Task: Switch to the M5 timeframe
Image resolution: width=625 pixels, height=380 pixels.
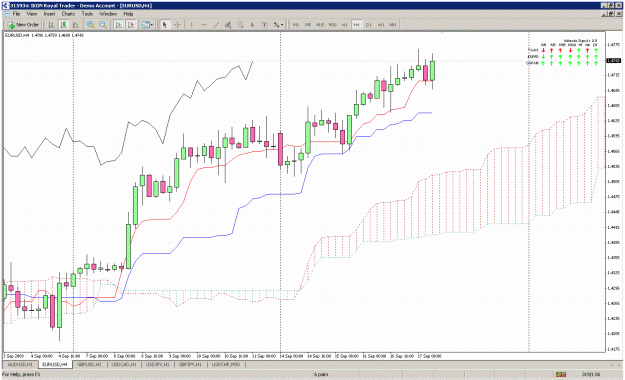Action: pyautogui.click(x=308, y=25)
